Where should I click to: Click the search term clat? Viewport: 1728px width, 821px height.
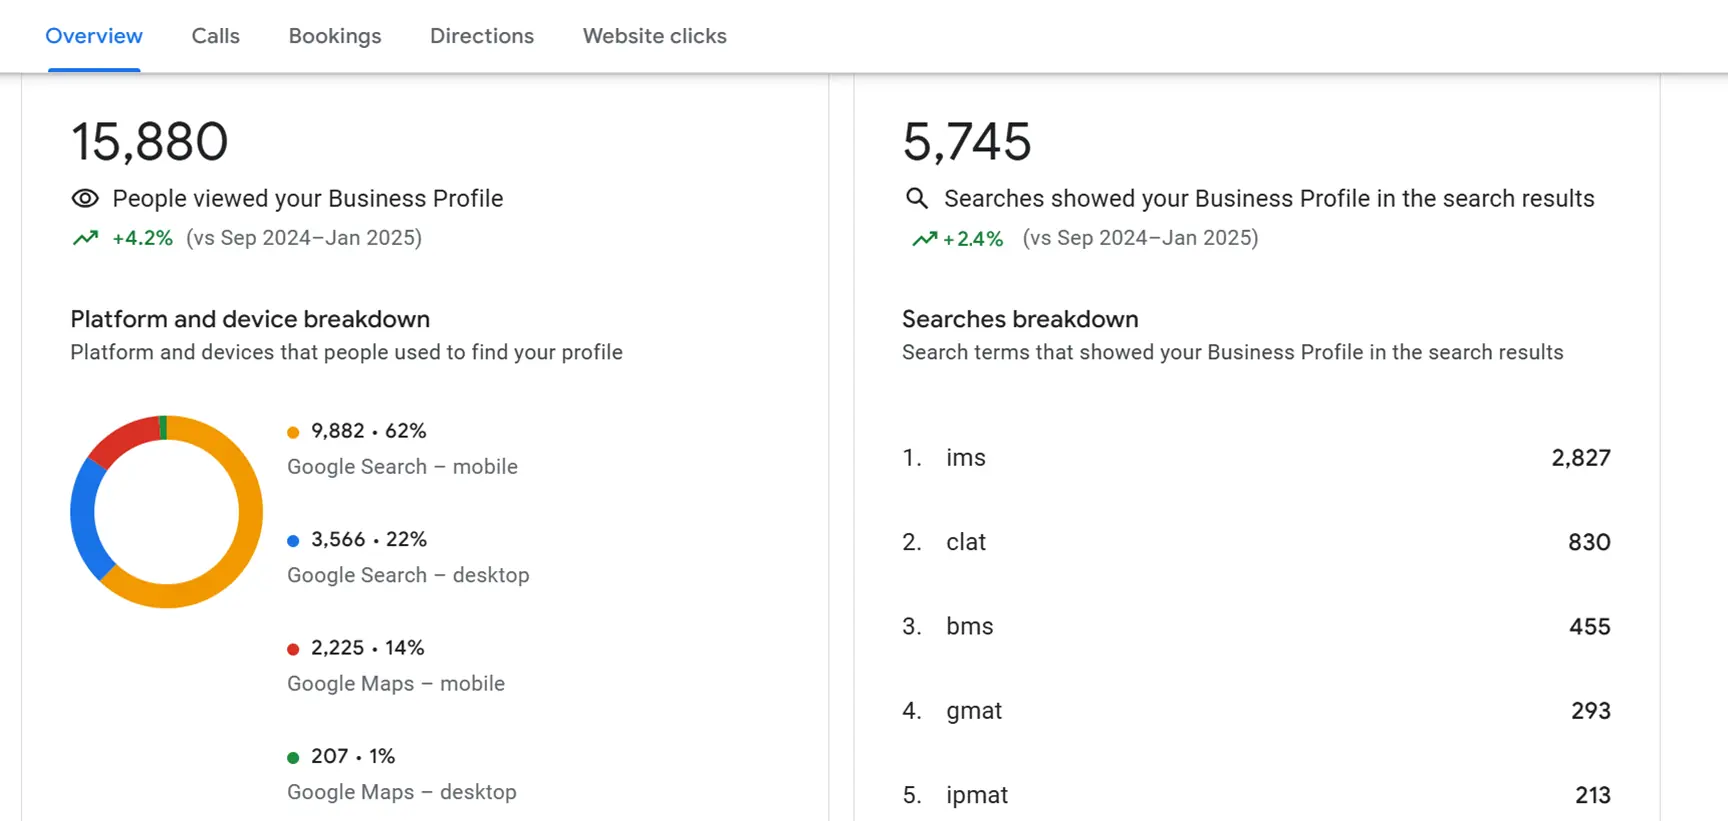point(965,542)
